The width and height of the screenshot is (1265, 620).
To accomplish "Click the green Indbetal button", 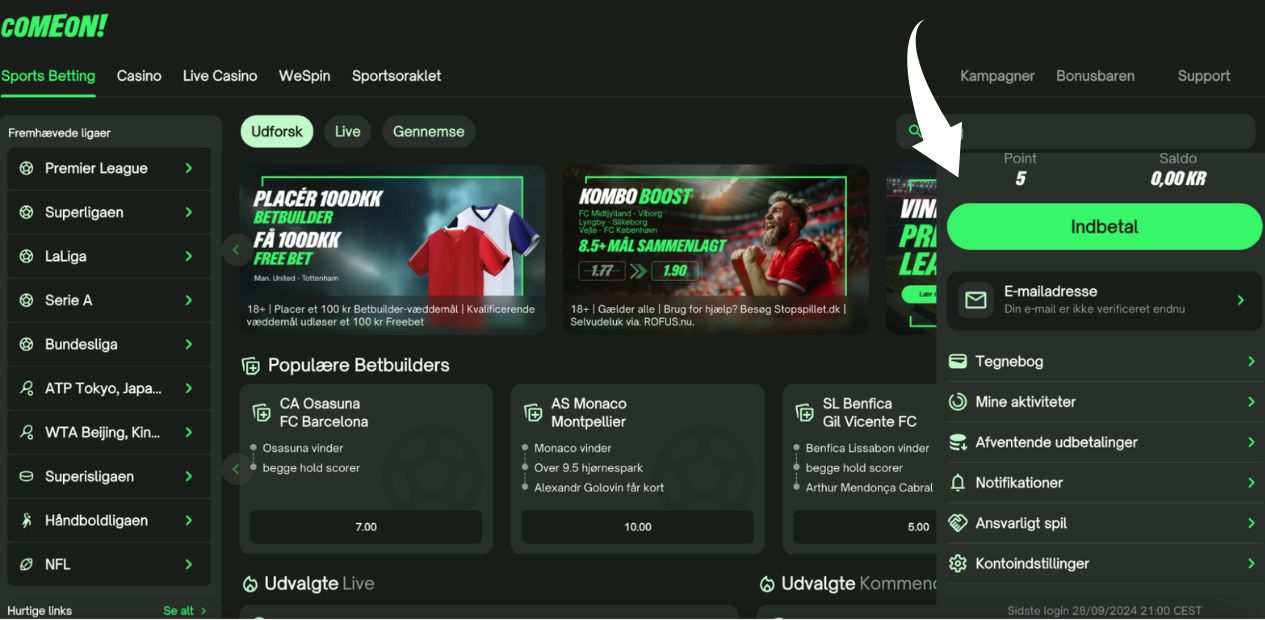I will [x=1105, y=227].
